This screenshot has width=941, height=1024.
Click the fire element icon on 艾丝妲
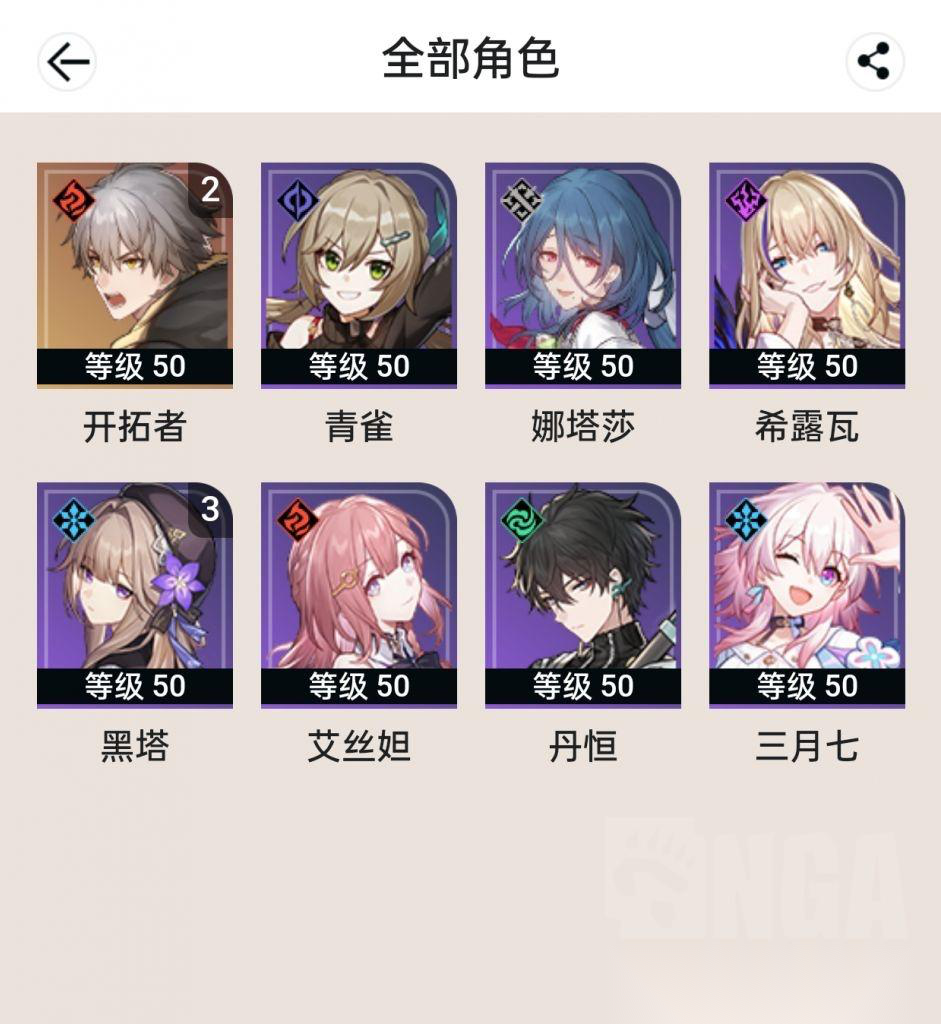click(297, 520)
